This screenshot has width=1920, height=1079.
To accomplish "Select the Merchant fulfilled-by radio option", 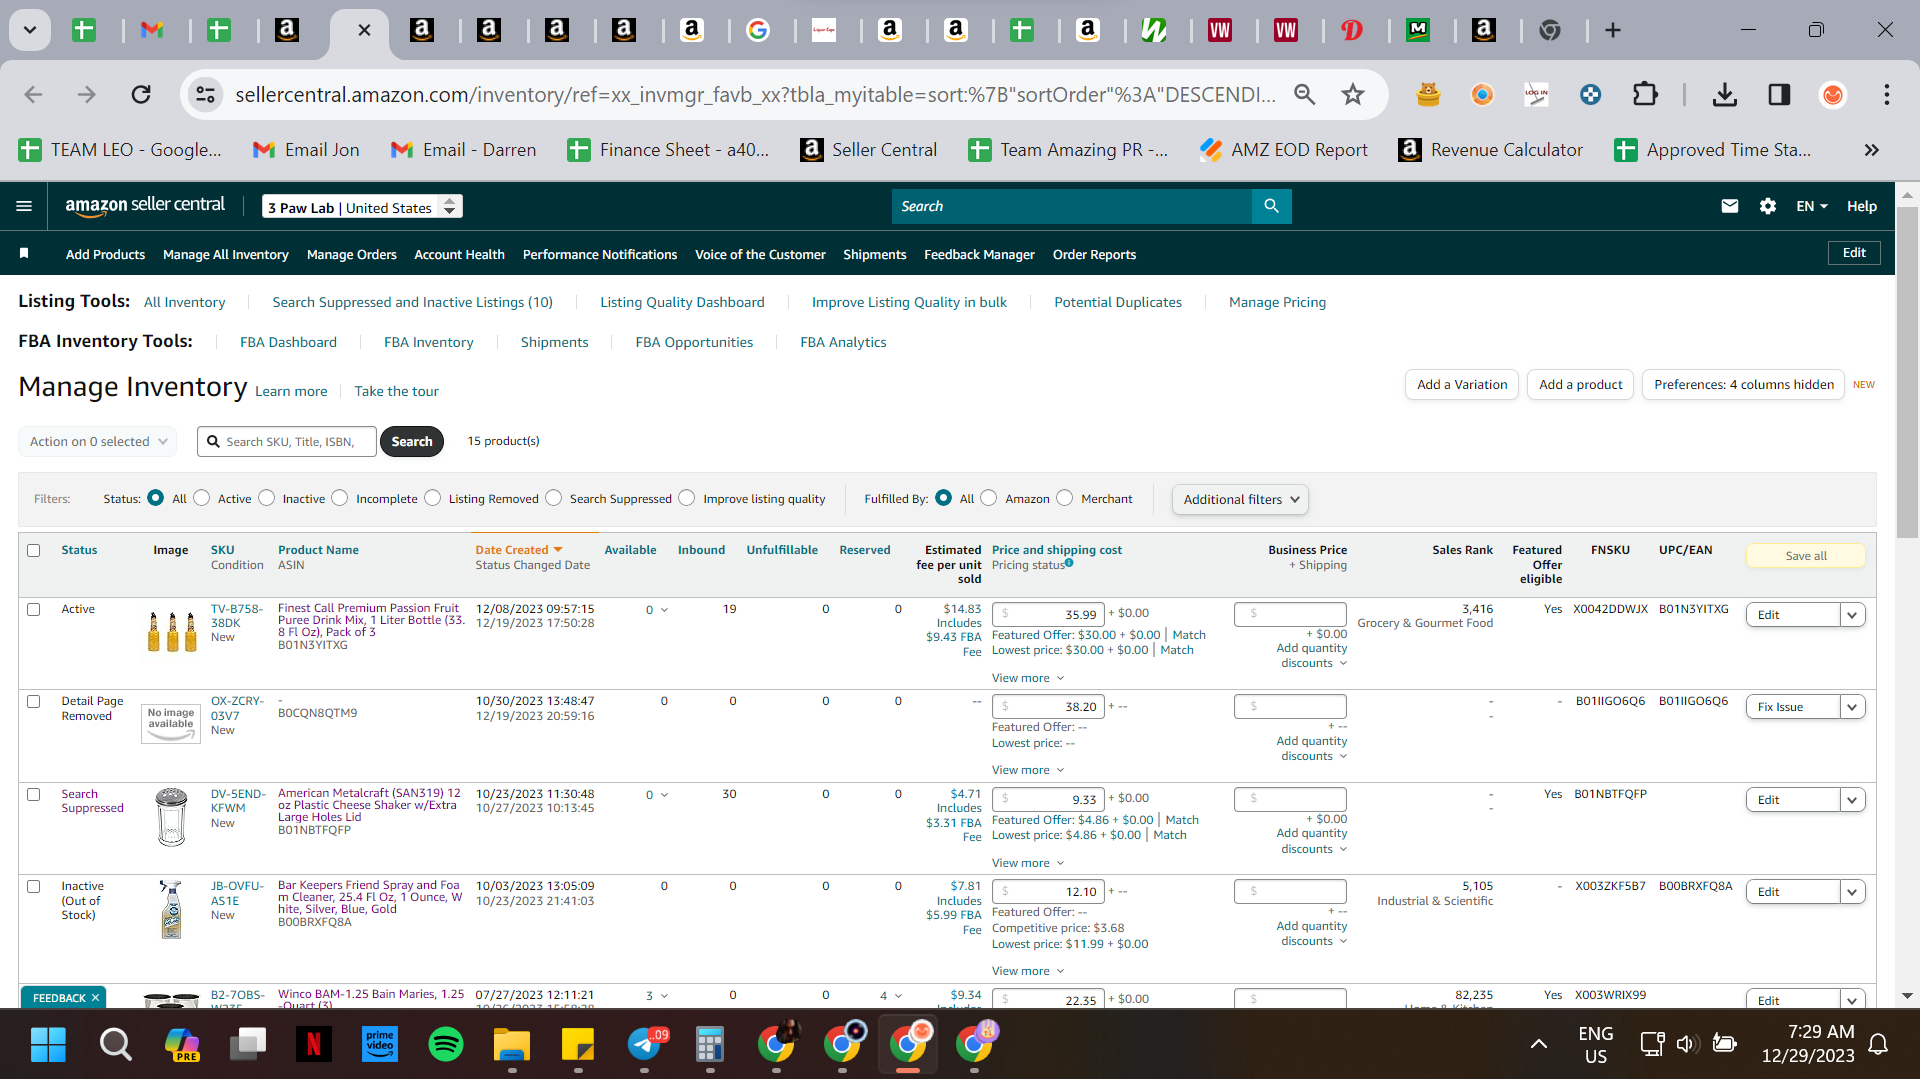I will 1065,498.
